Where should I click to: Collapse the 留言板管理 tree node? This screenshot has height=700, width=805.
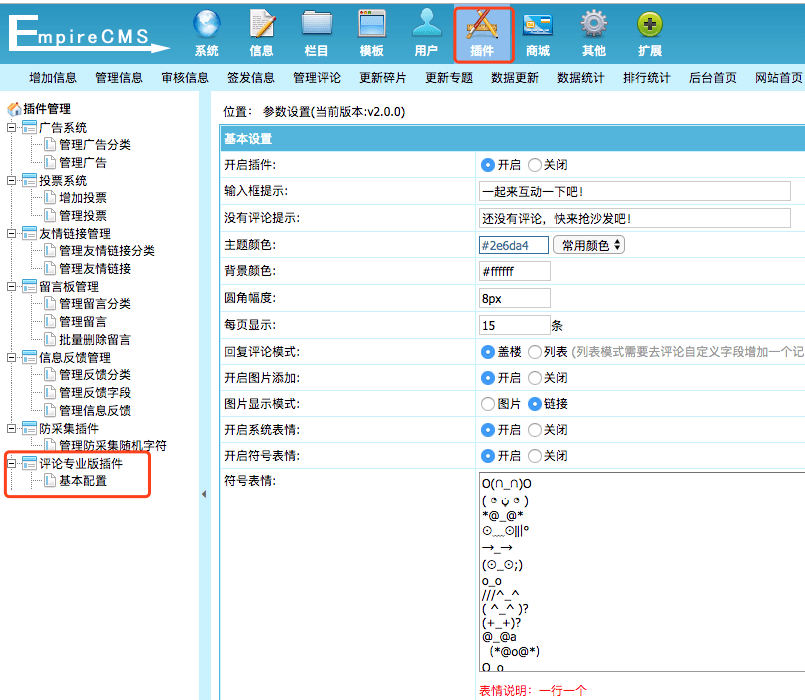point(12,287)
